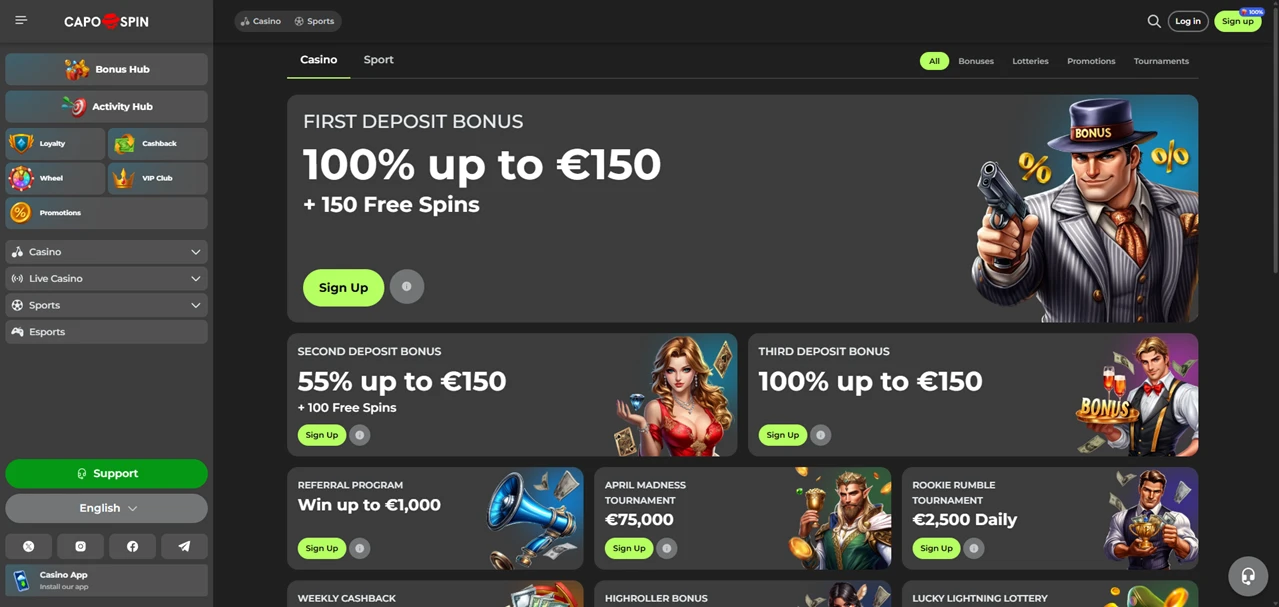Image resolution: width=1279 pixels, height=607 pixels.
Task: Open the Wheel tile in sidebar
Action: (x=55, y=178)
